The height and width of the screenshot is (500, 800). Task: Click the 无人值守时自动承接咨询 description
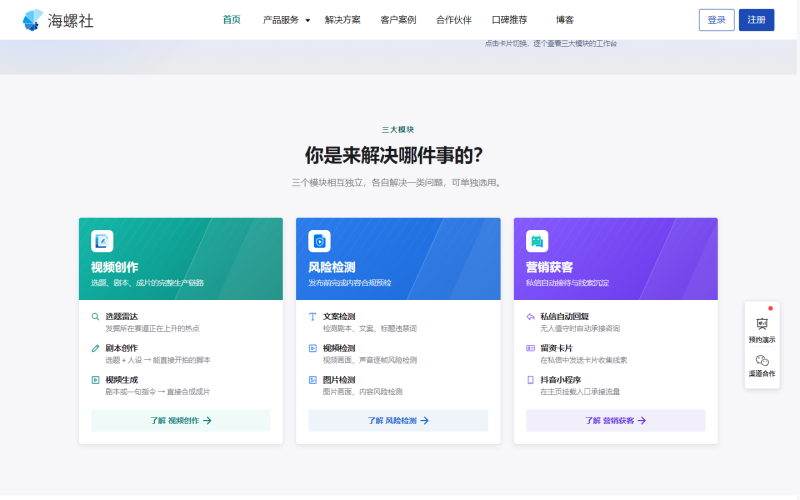tap(580, 329)
